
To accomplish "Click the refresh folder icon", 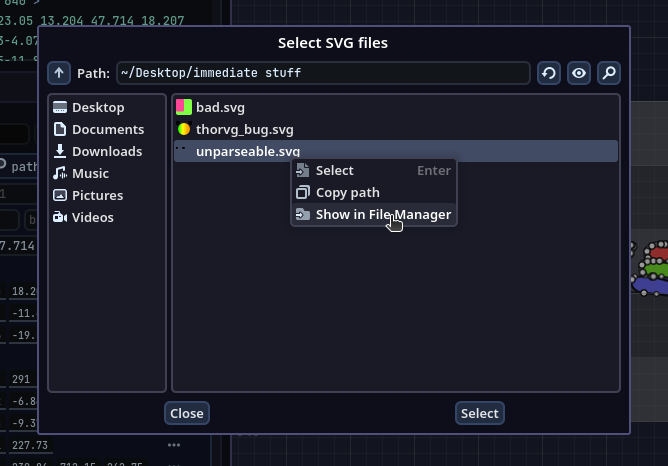I will coord(548,73).
